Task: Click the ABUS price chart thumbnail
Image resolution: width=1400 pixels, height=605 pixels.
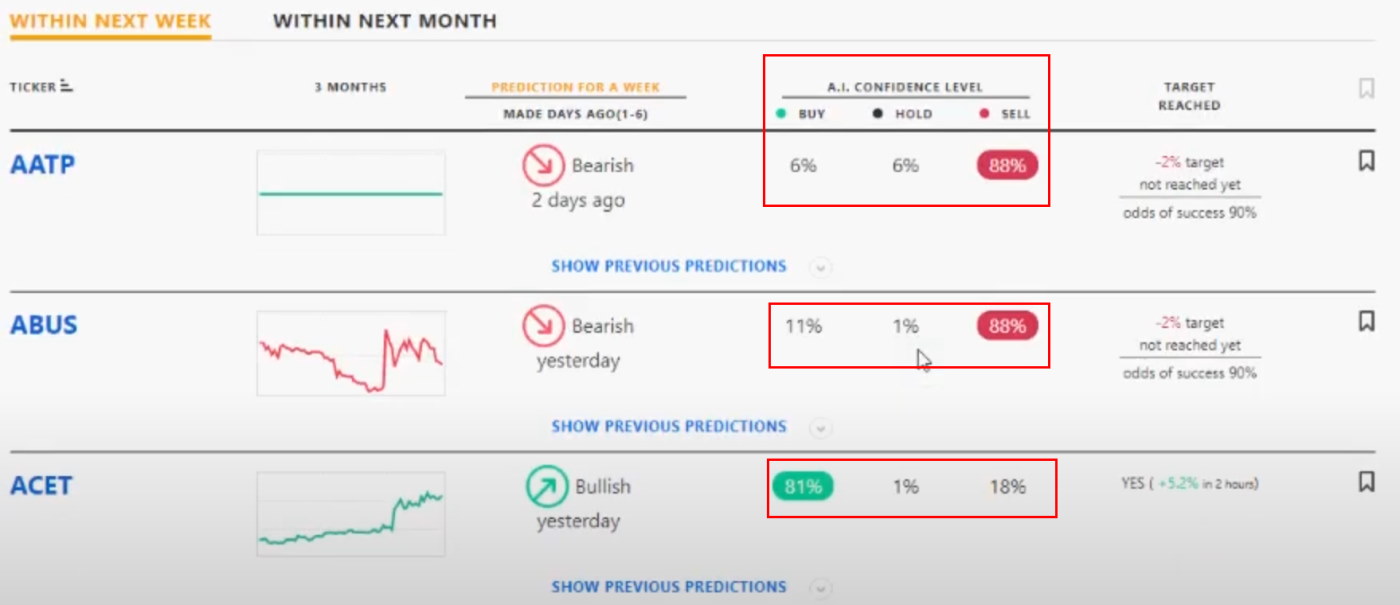Action: click(351, 352)
